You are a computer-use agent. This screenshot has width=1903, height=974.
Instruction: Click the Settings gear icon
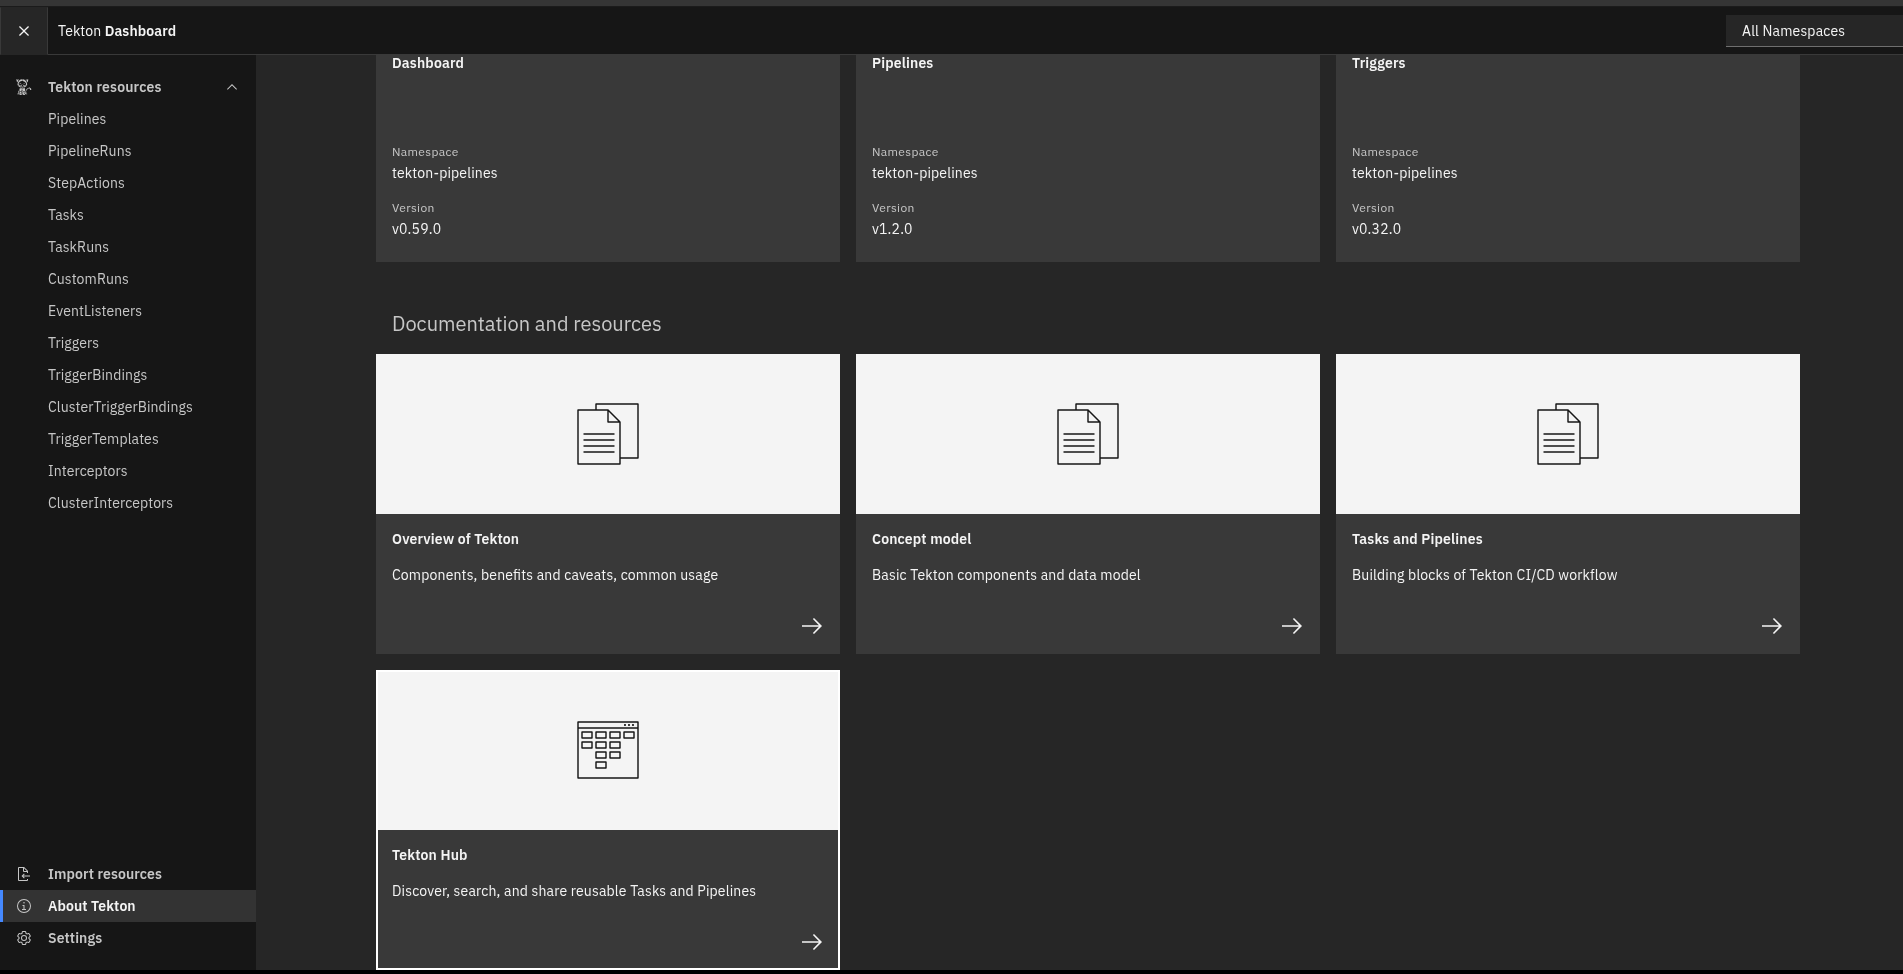24,938
